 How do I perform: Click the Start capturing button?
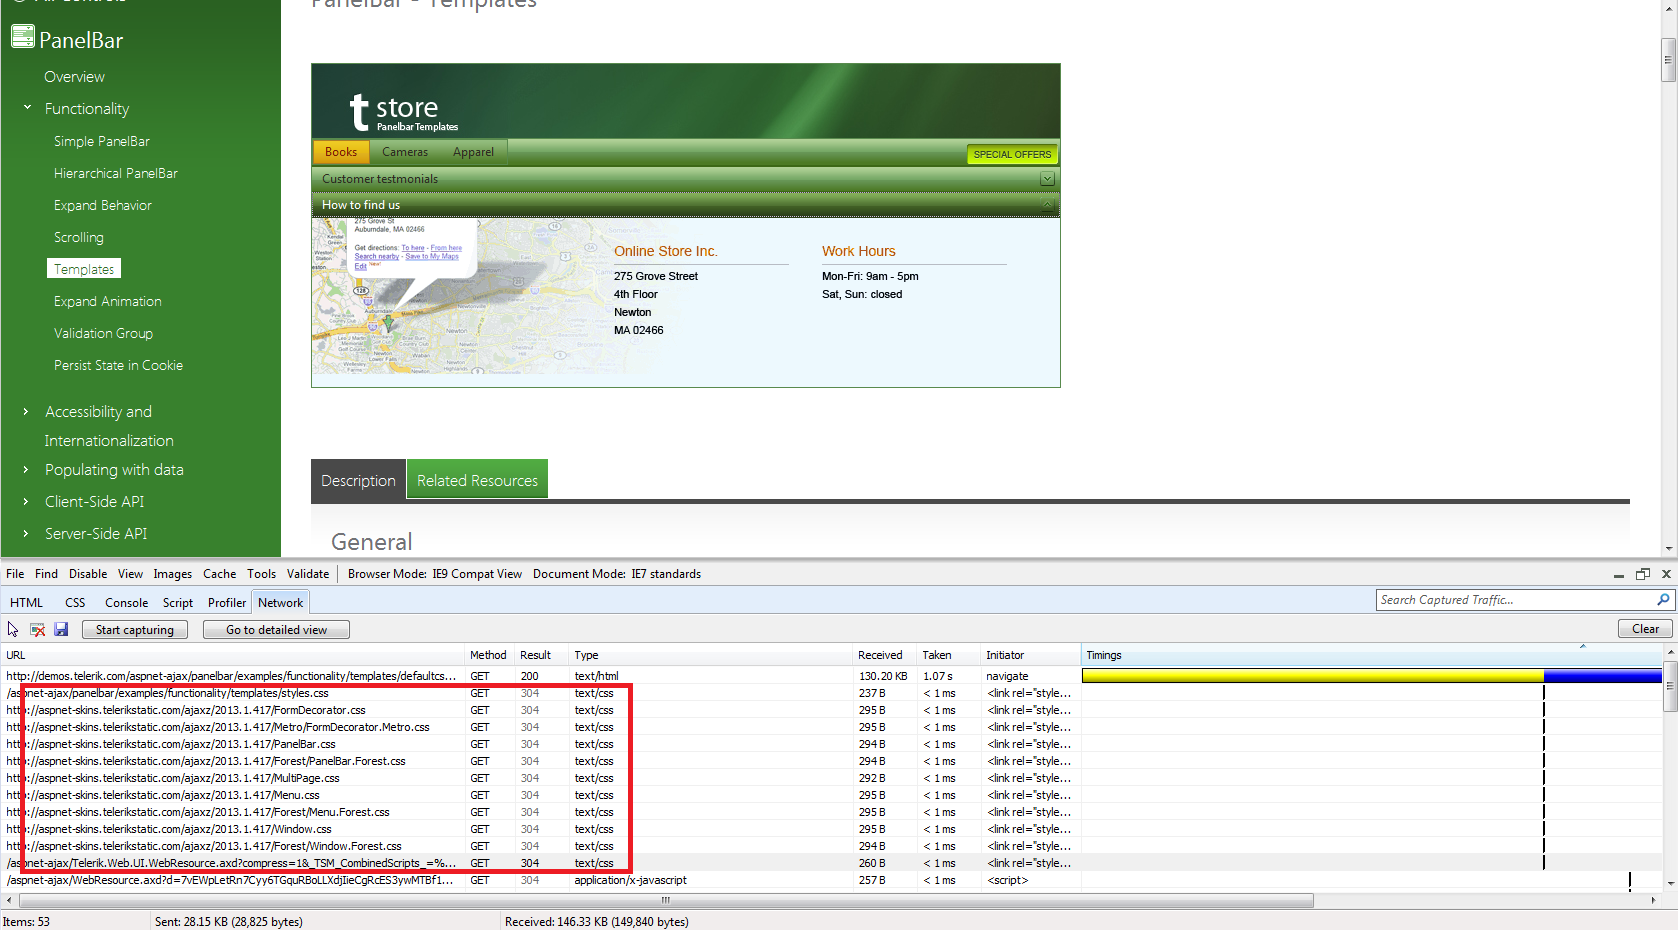[135, 630]
